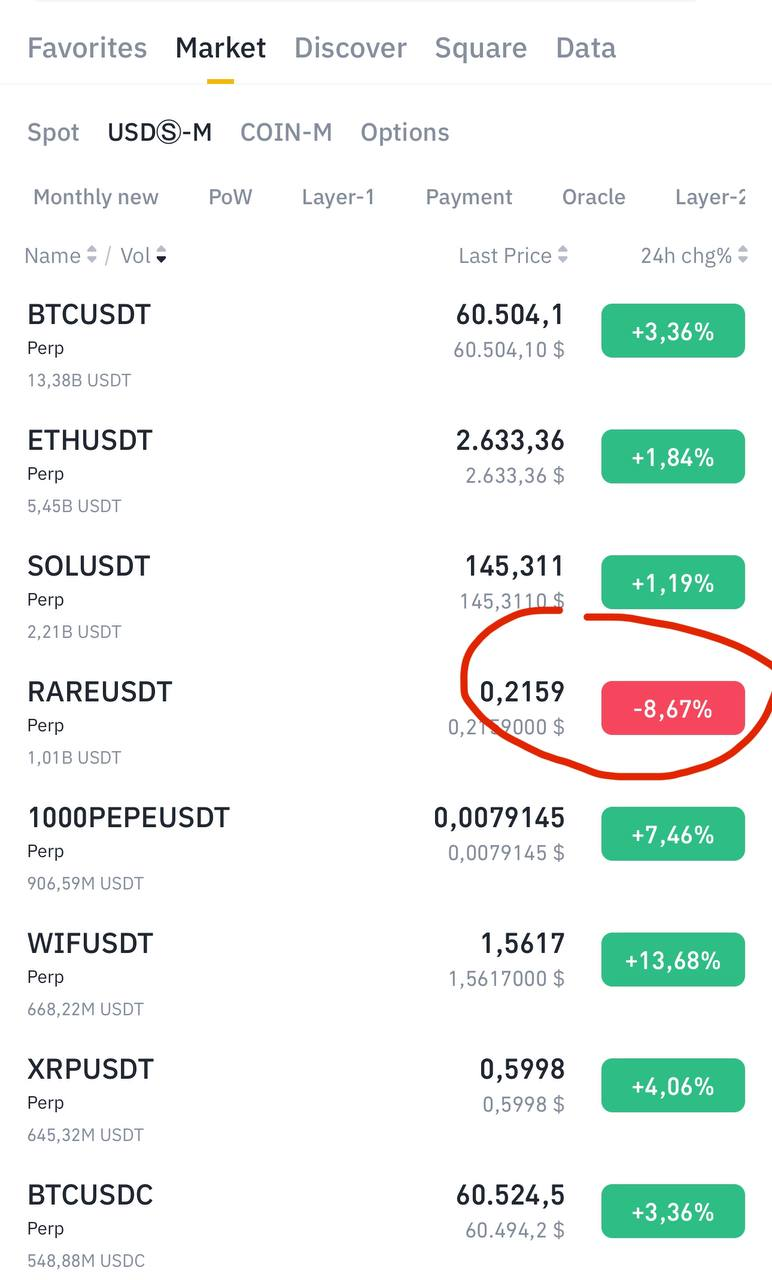Filter by Oracle category
This screenshot has width=772, height=1280.
pos(593,197)
